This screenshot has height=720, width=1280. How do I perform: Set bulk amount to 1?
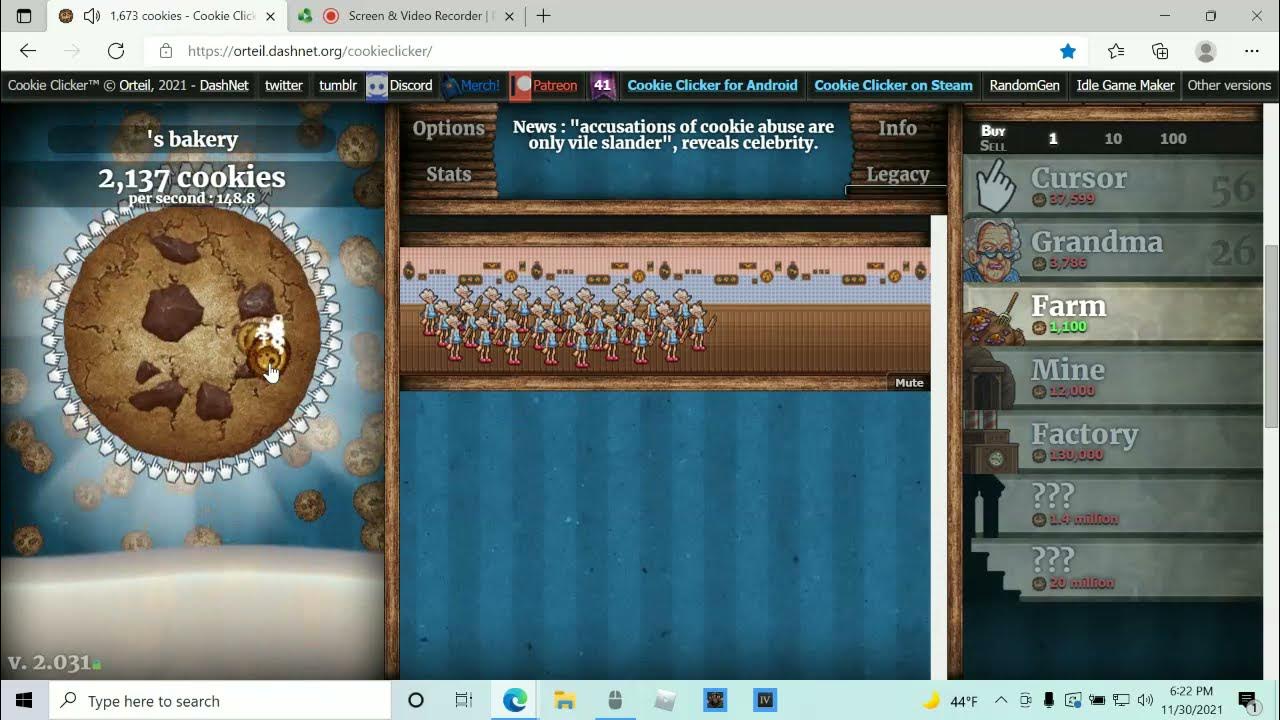pos(1052,139)
